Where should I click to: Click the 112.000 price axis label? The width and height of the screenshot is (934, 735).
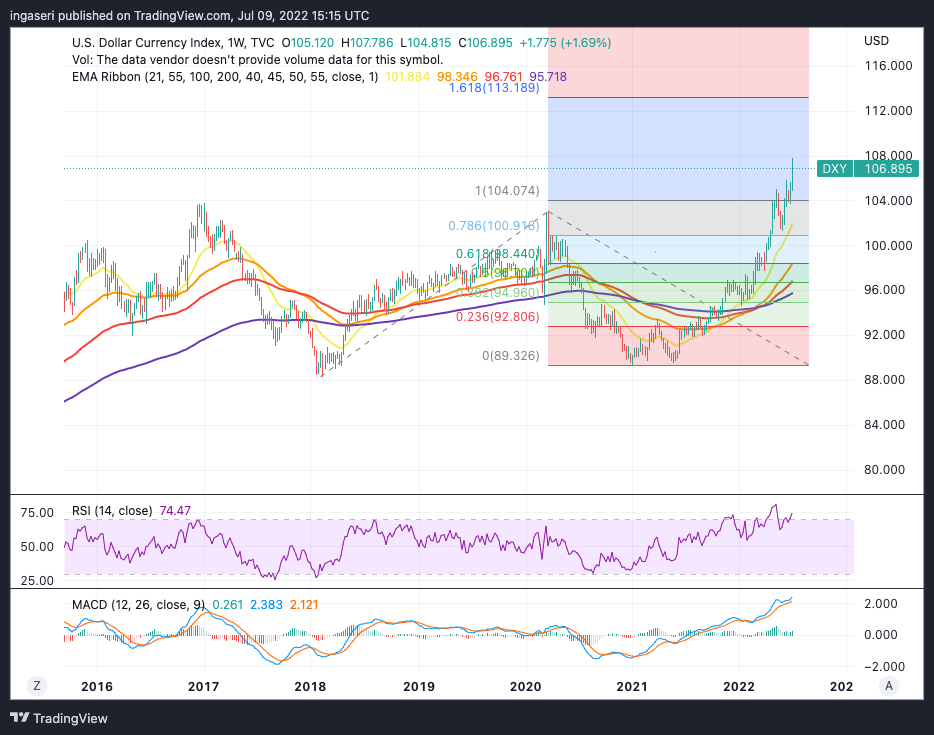[888, 110]
